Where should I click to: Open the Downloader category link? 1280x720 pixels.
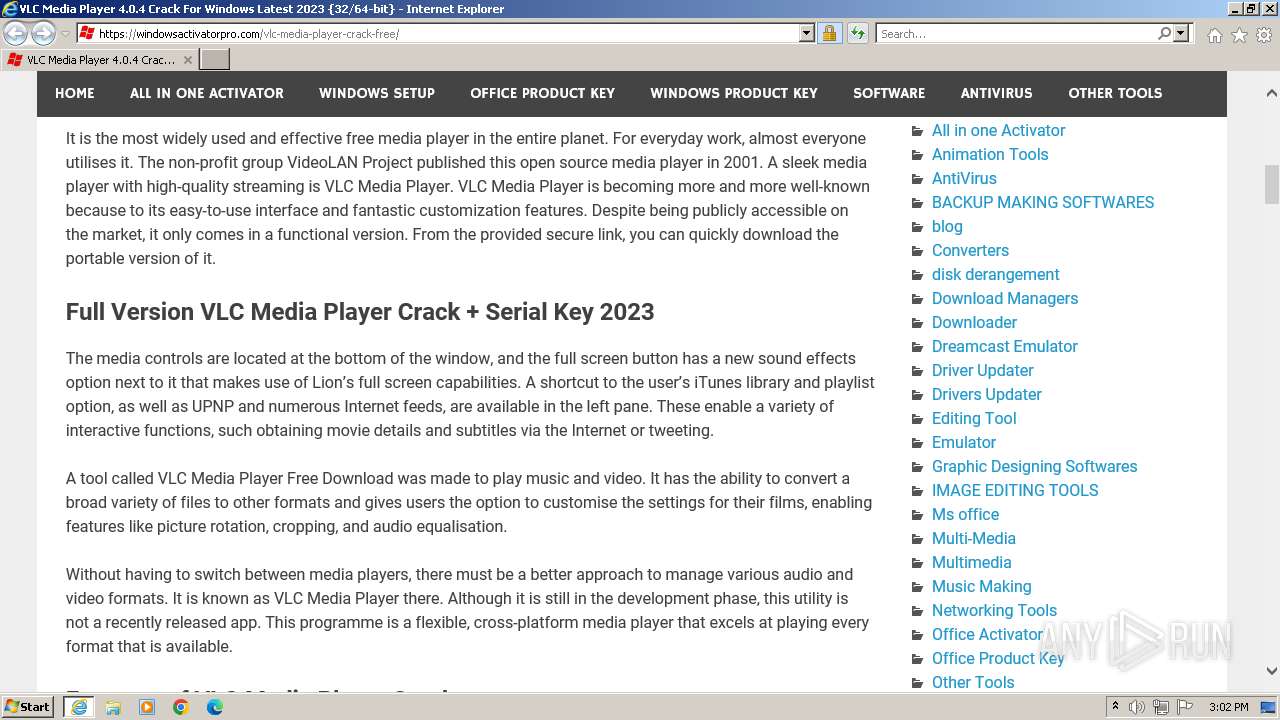(x=974, y=322)
